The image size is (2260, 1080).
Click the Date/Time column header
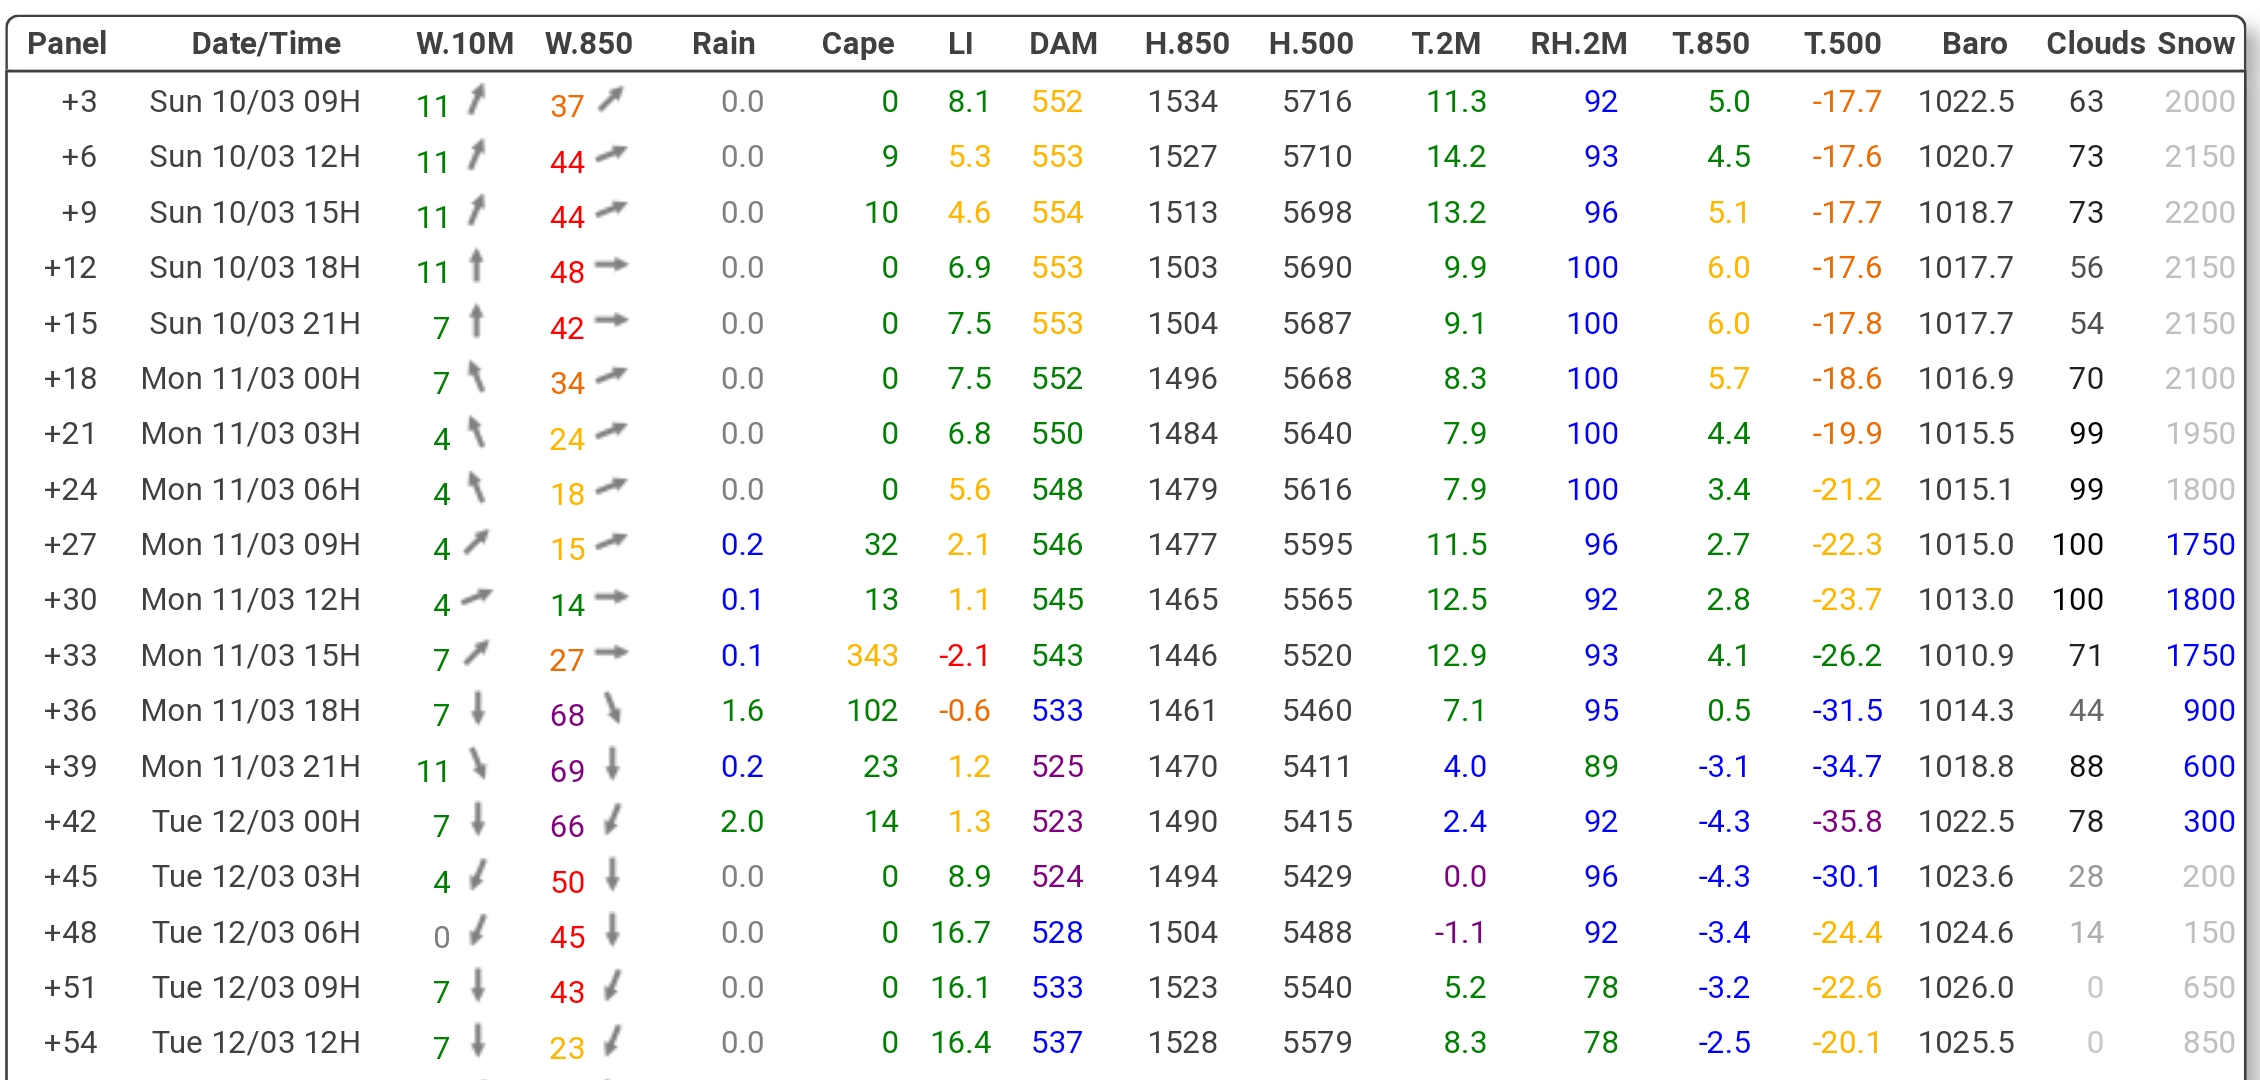266,43
